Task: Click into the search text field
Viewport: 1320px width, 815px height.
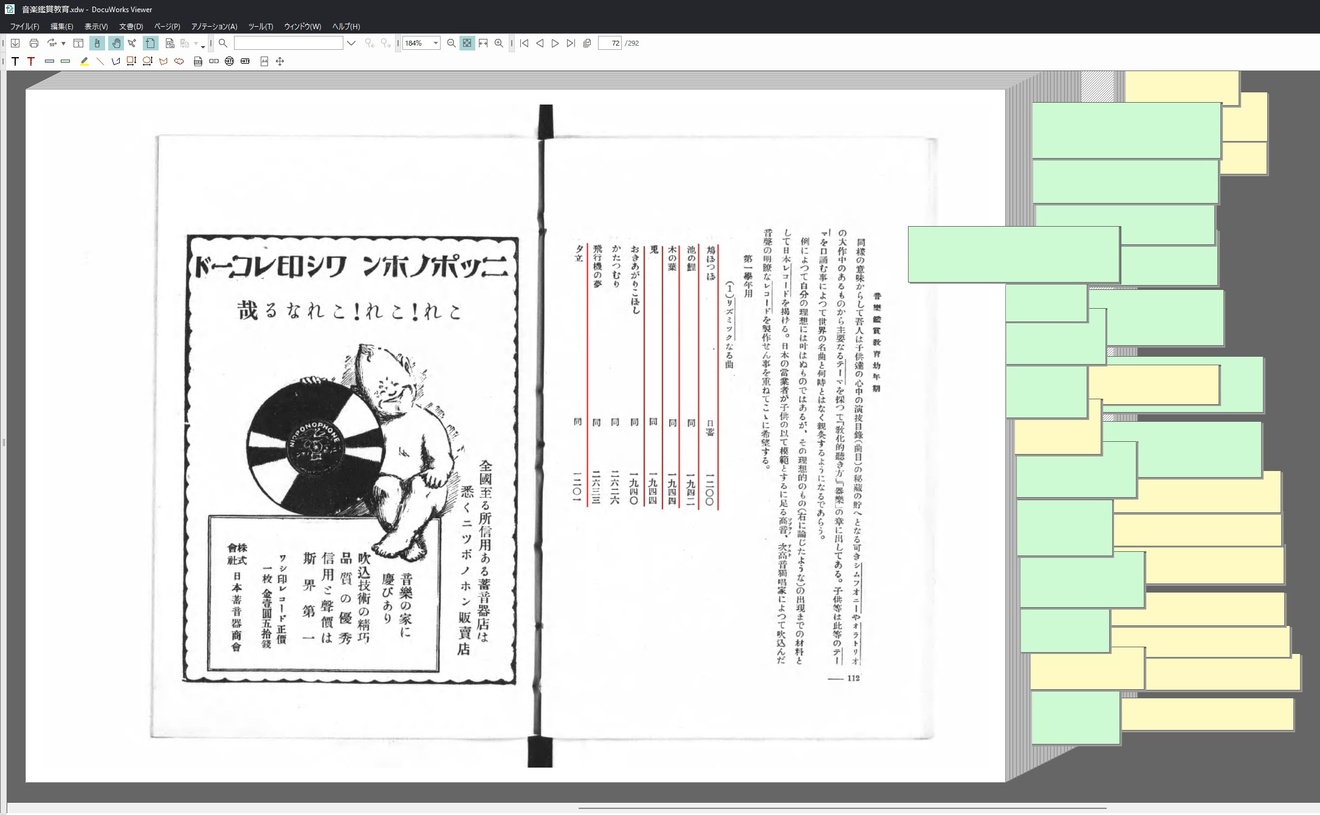Action: click(288, 43)
